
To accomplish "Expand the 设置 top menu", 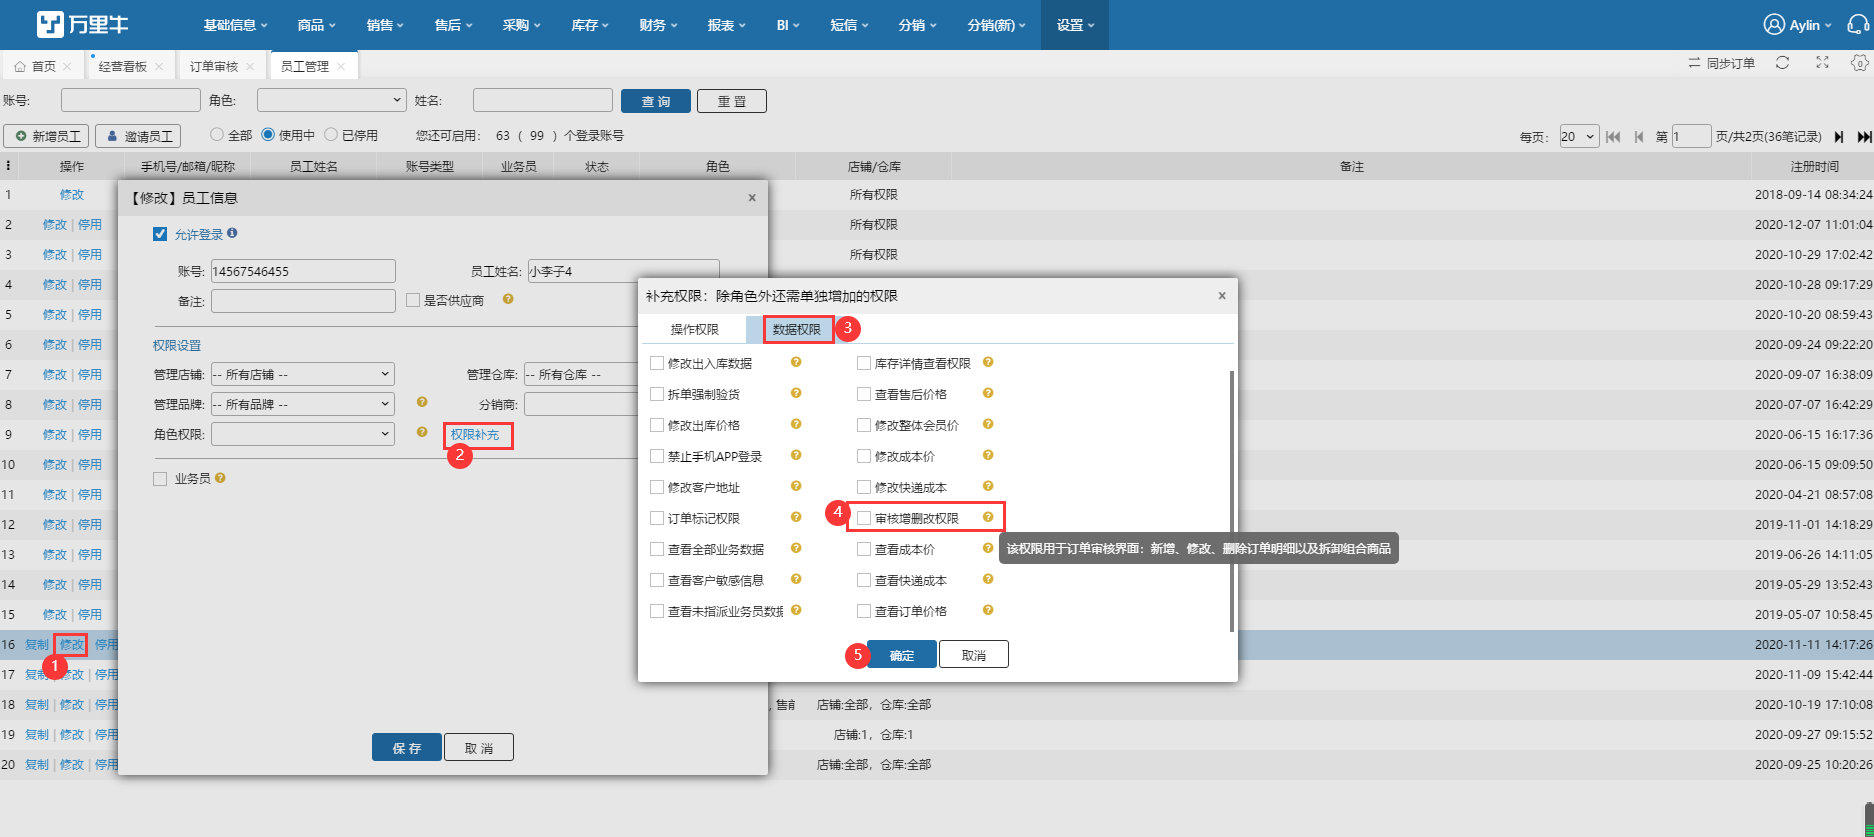I will 1075,25.
